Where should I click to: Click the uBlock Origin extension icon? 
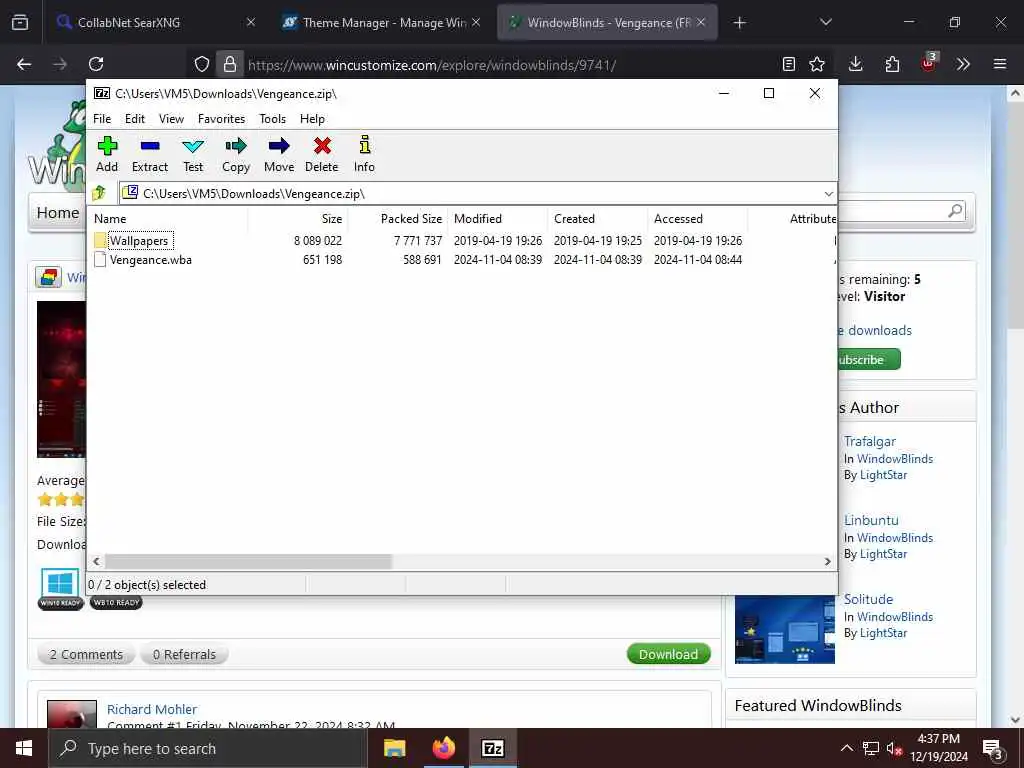[x=928, y=63]
